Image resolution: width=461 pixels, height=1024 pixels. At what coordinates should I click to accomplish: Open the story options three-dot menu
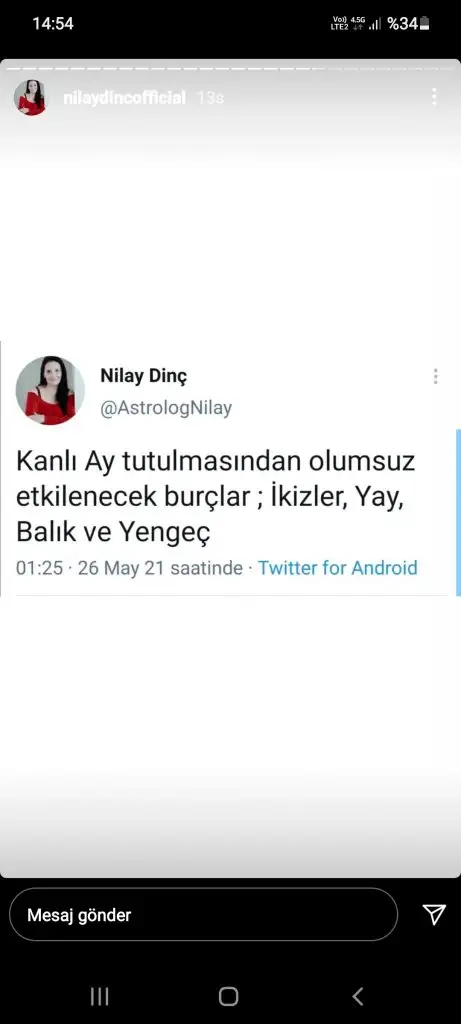coord(434,97)
